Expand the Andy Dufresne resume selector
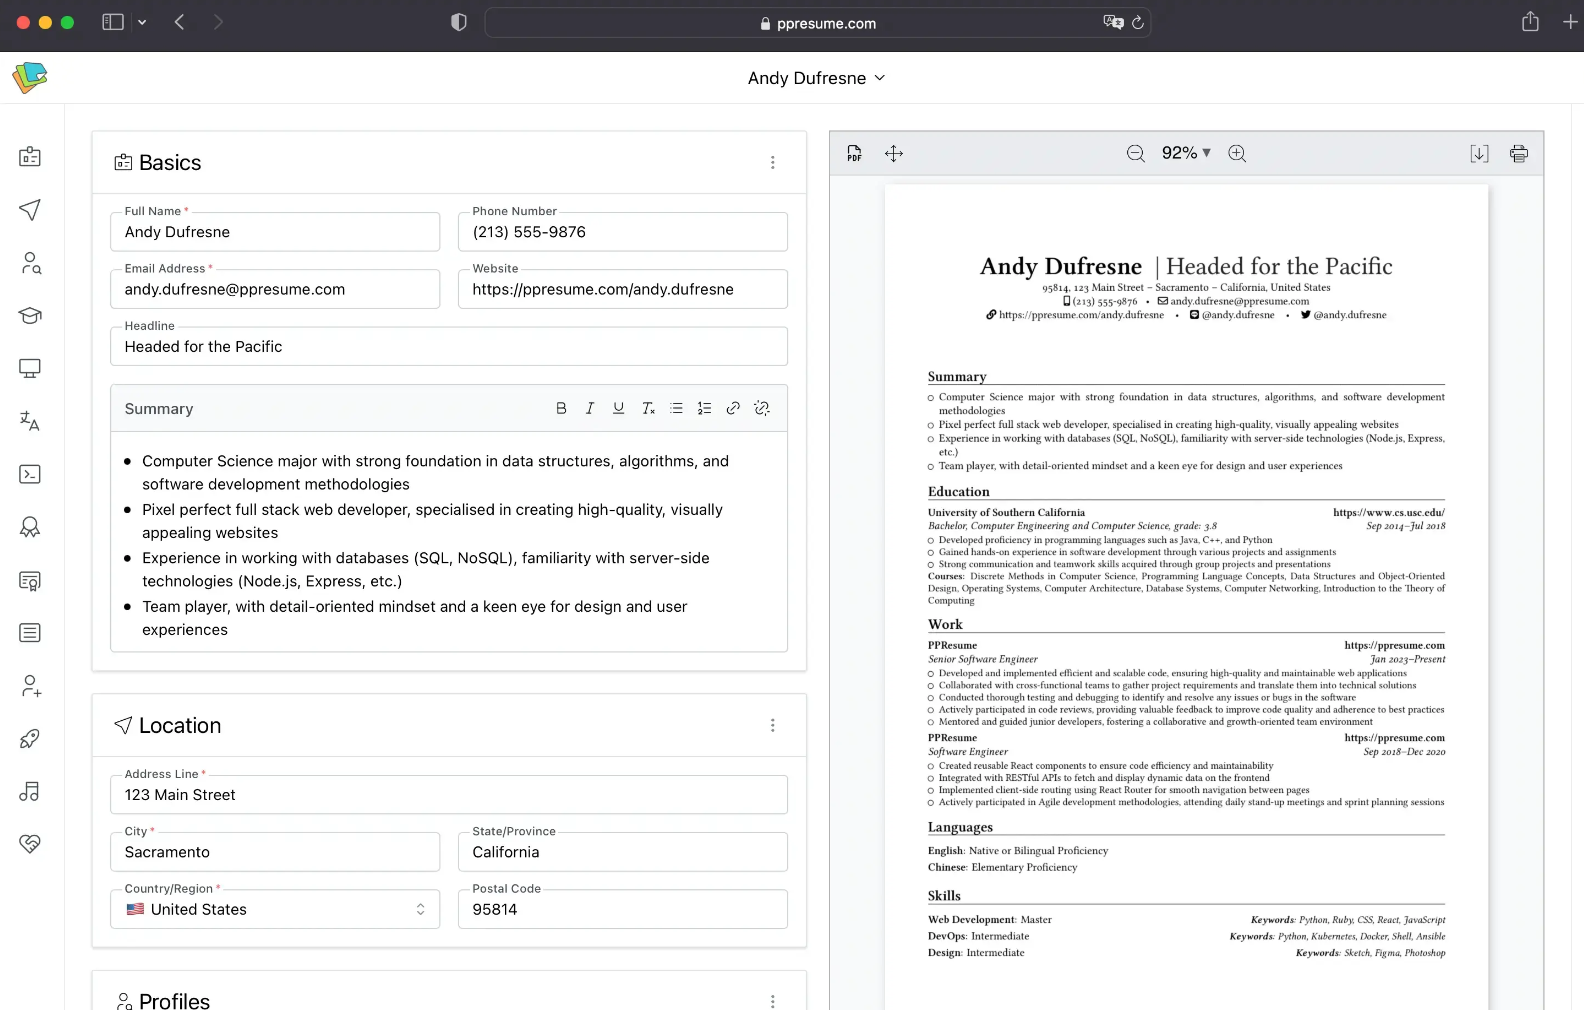This screenshot has height=1010, width=1584. [x=816, y=78]
